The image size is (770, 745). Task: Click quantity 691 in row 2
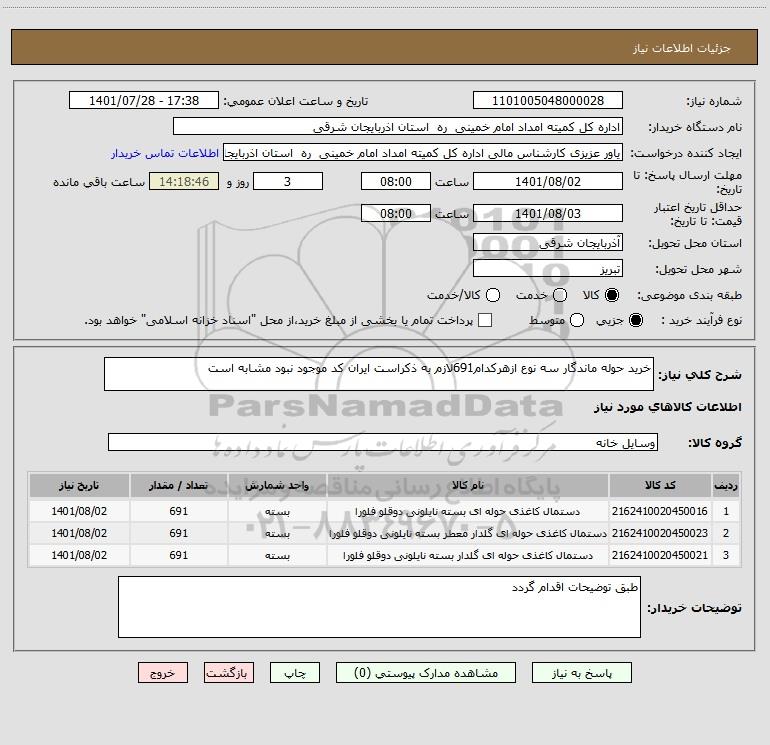pyautogui.click(x=179, y=533)
